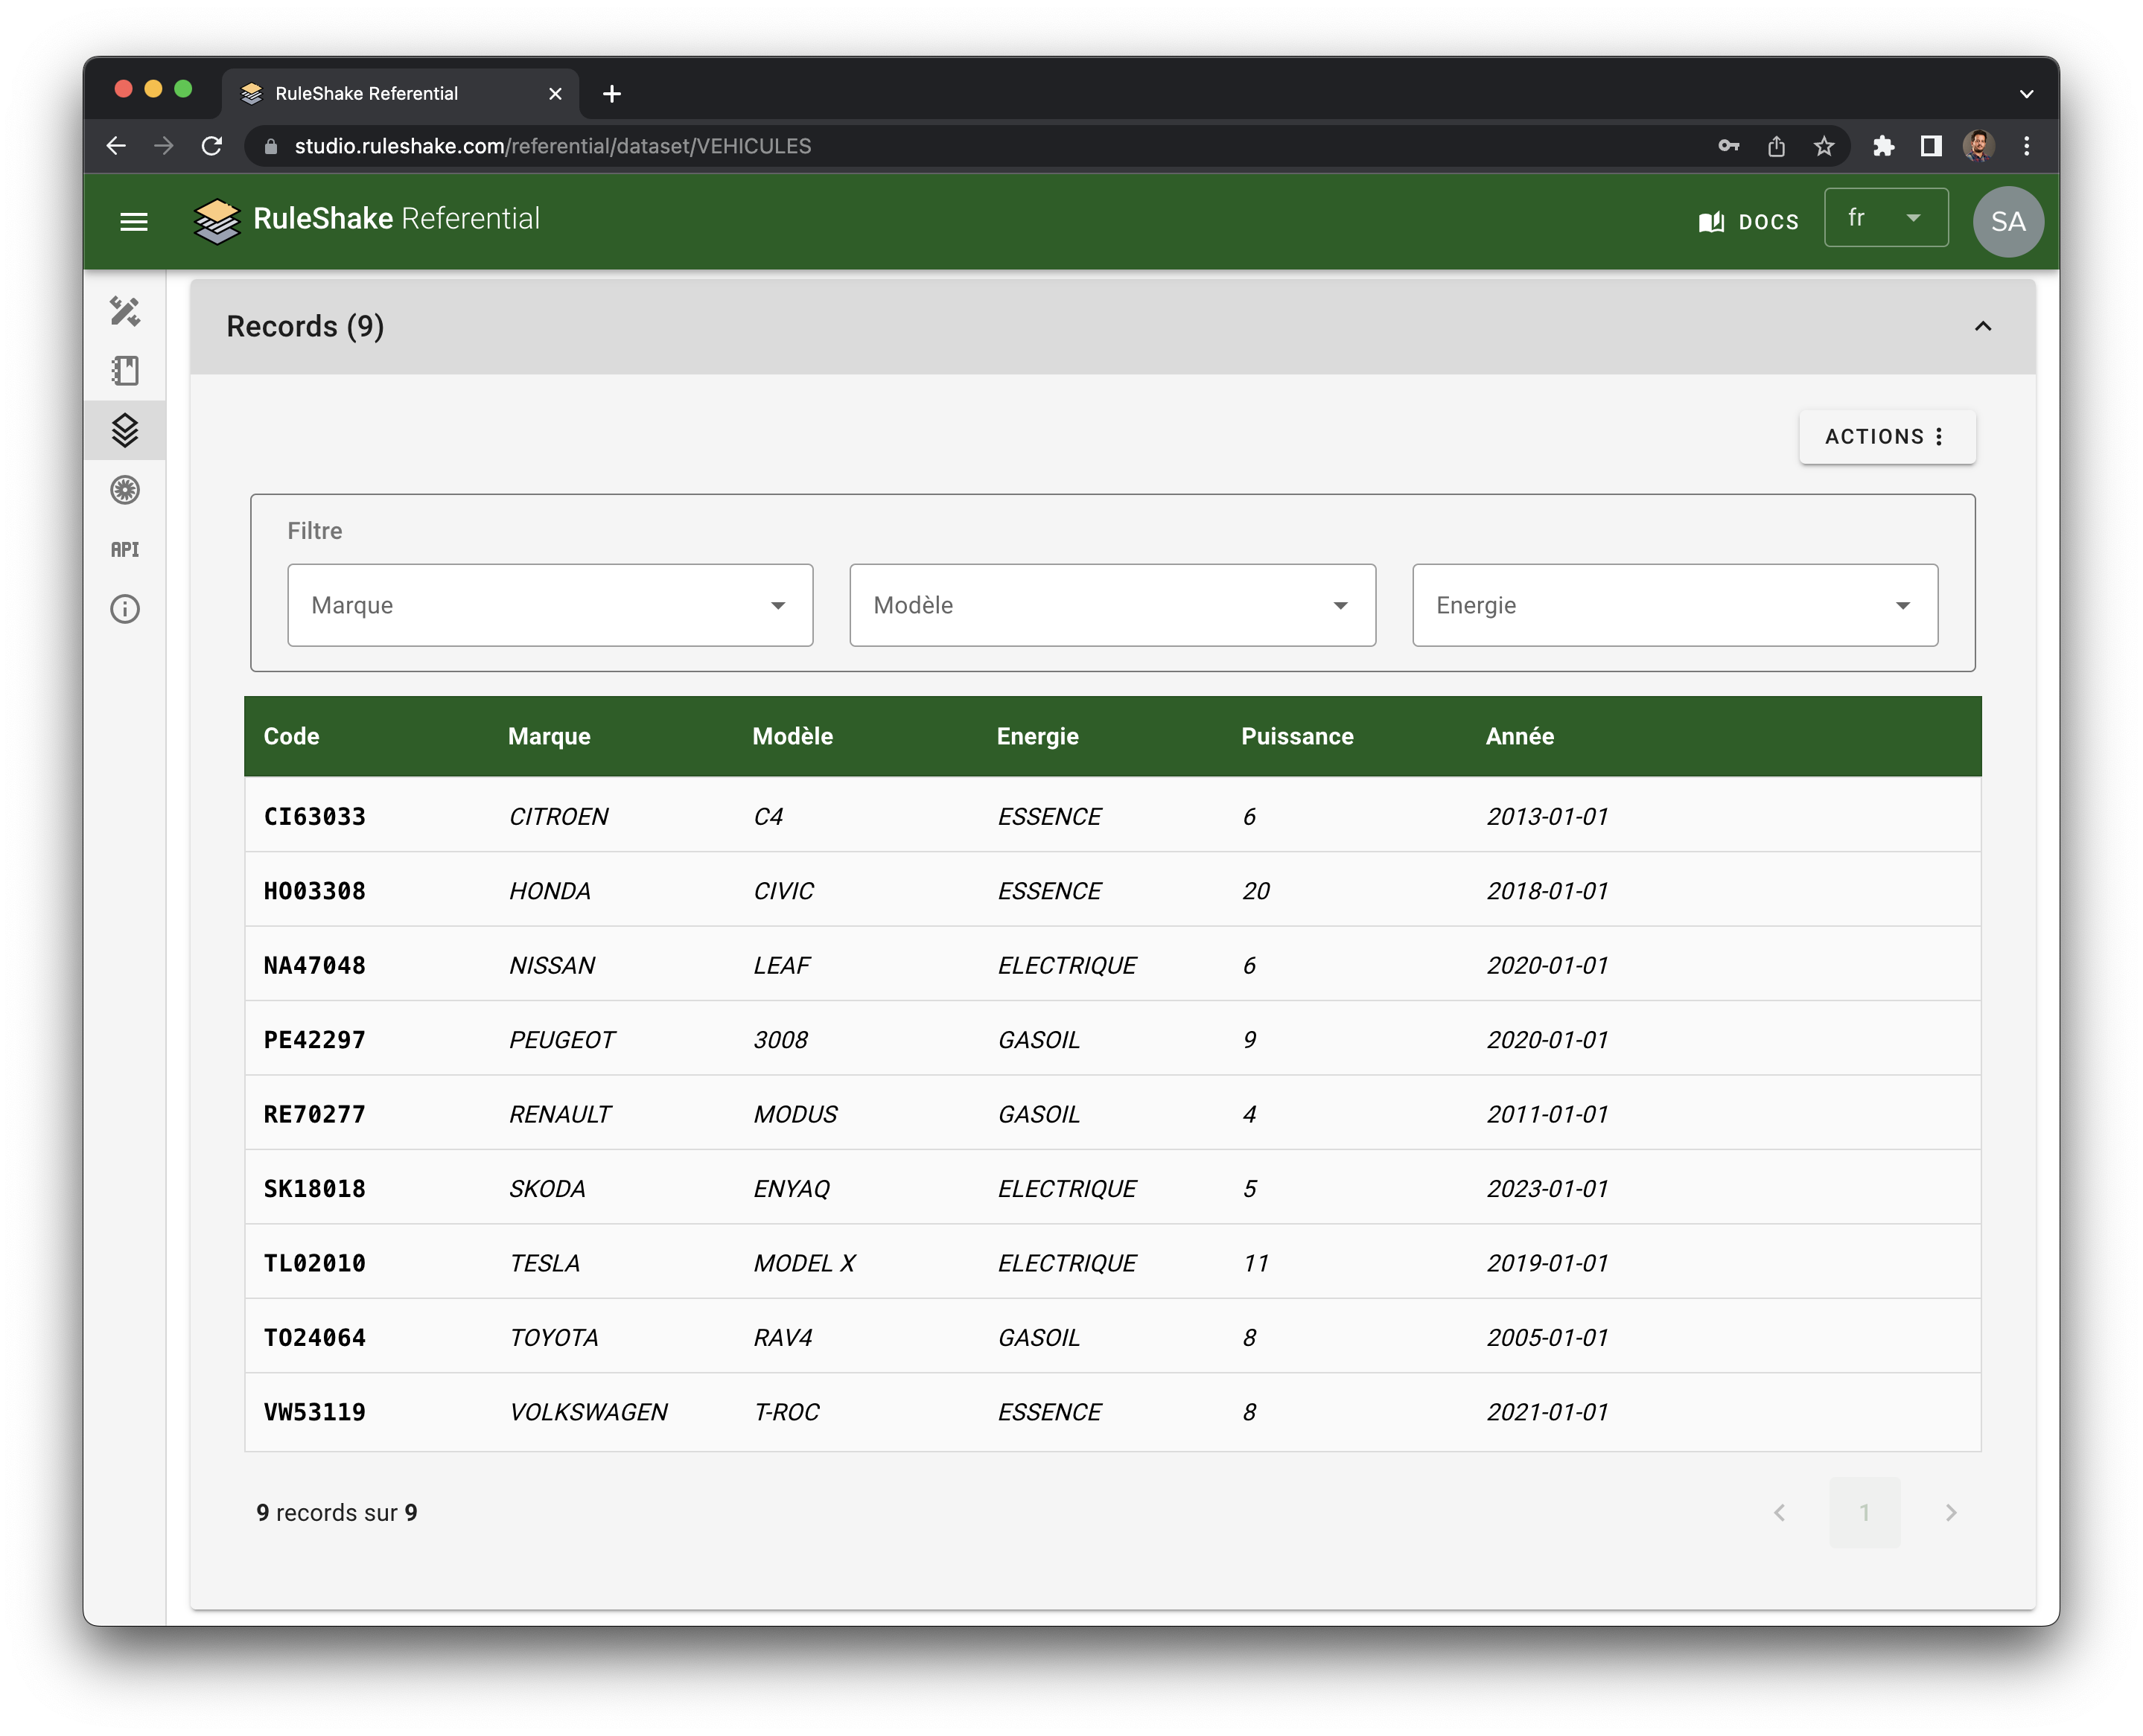Click the TESLA MODEL X record row
Screen dimensions: 2143x1736
[1112, 1263]
